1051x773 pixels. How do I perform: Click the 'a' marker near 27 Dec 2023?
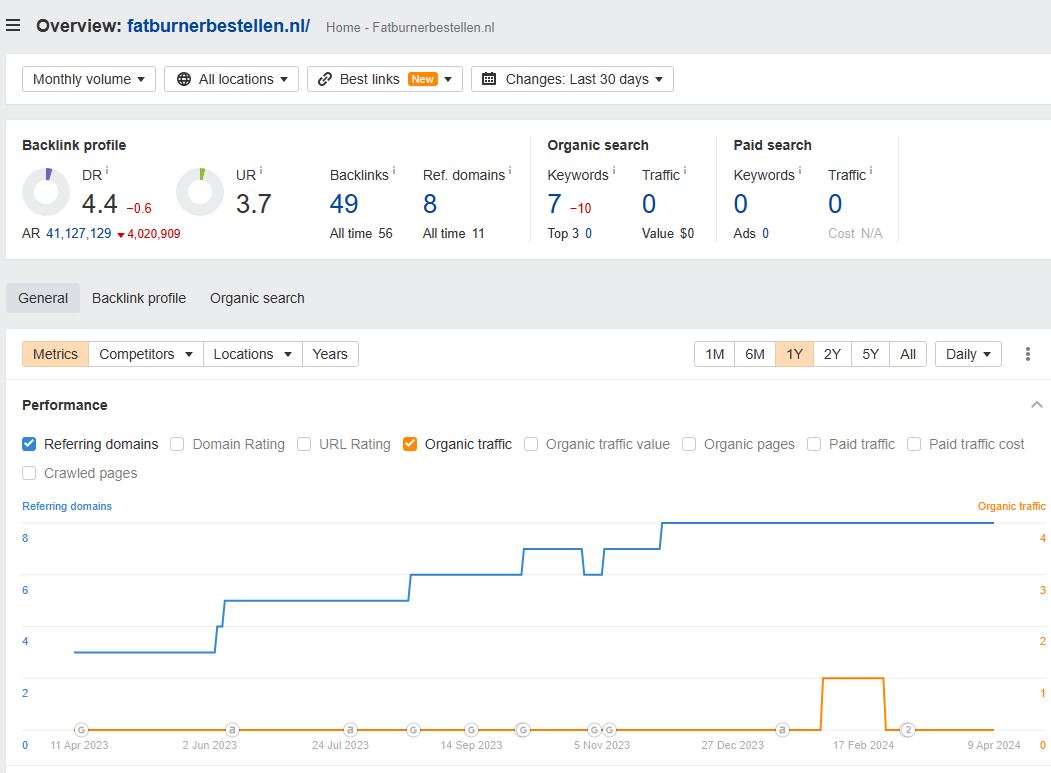click(x=782, y=729)
